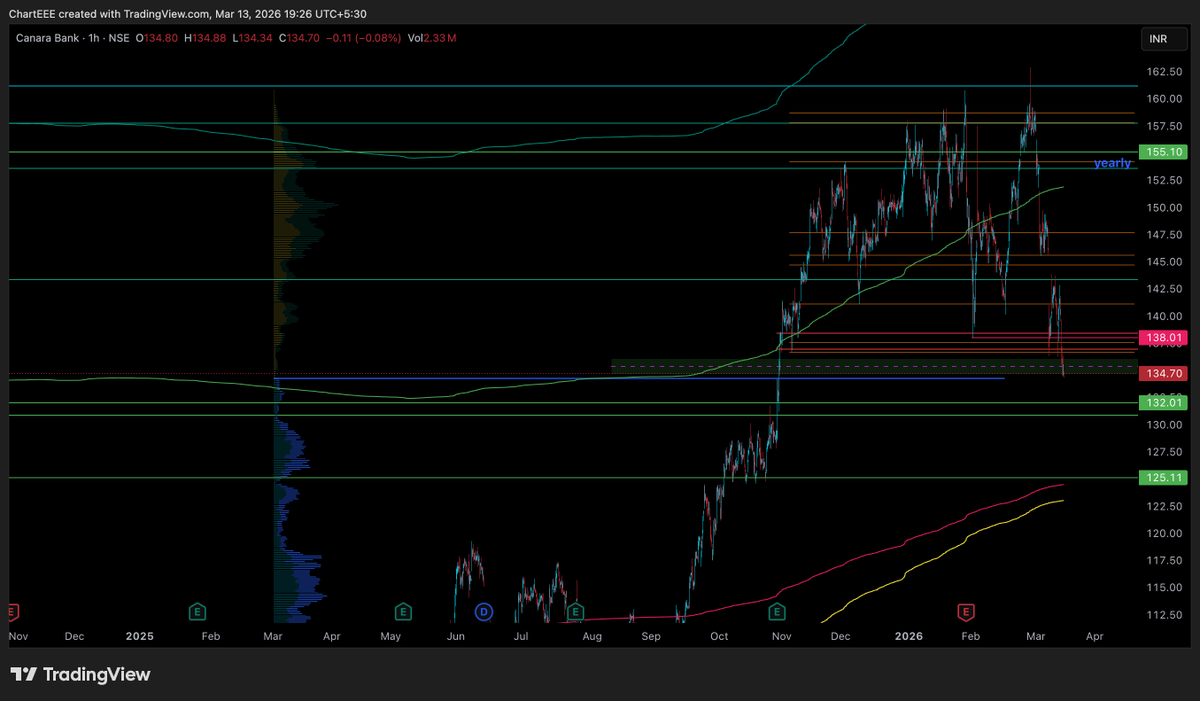Click the 2025 label on time axis
This screenshot has width=1200, height=701.
tap(140, 636)
